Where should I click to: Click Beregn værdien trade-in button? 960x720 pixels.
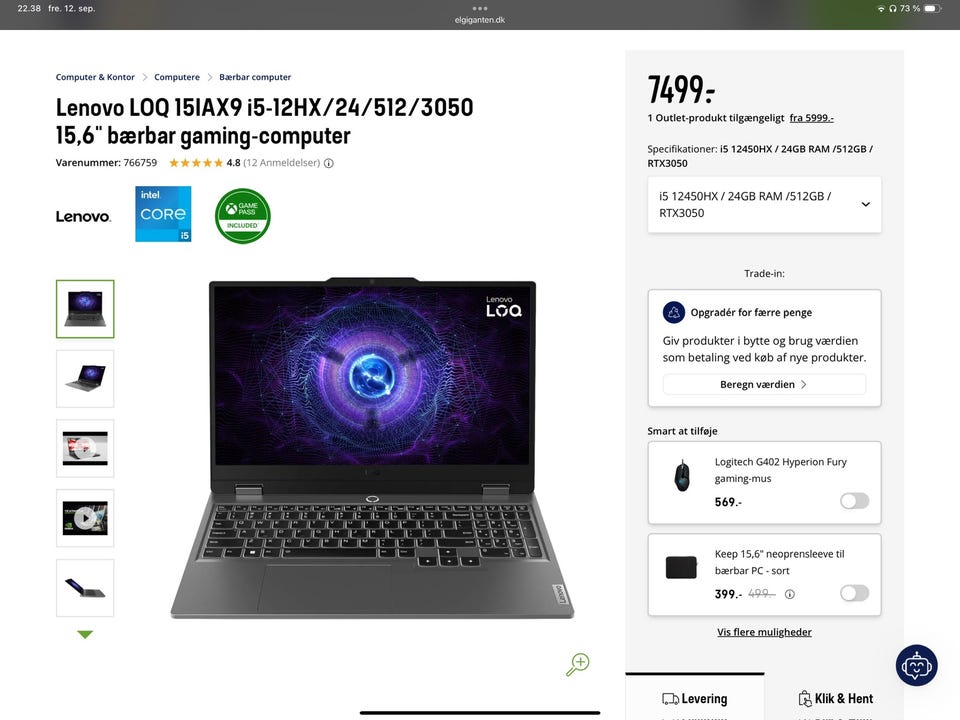pyautogui.click(x=764, y=384)
